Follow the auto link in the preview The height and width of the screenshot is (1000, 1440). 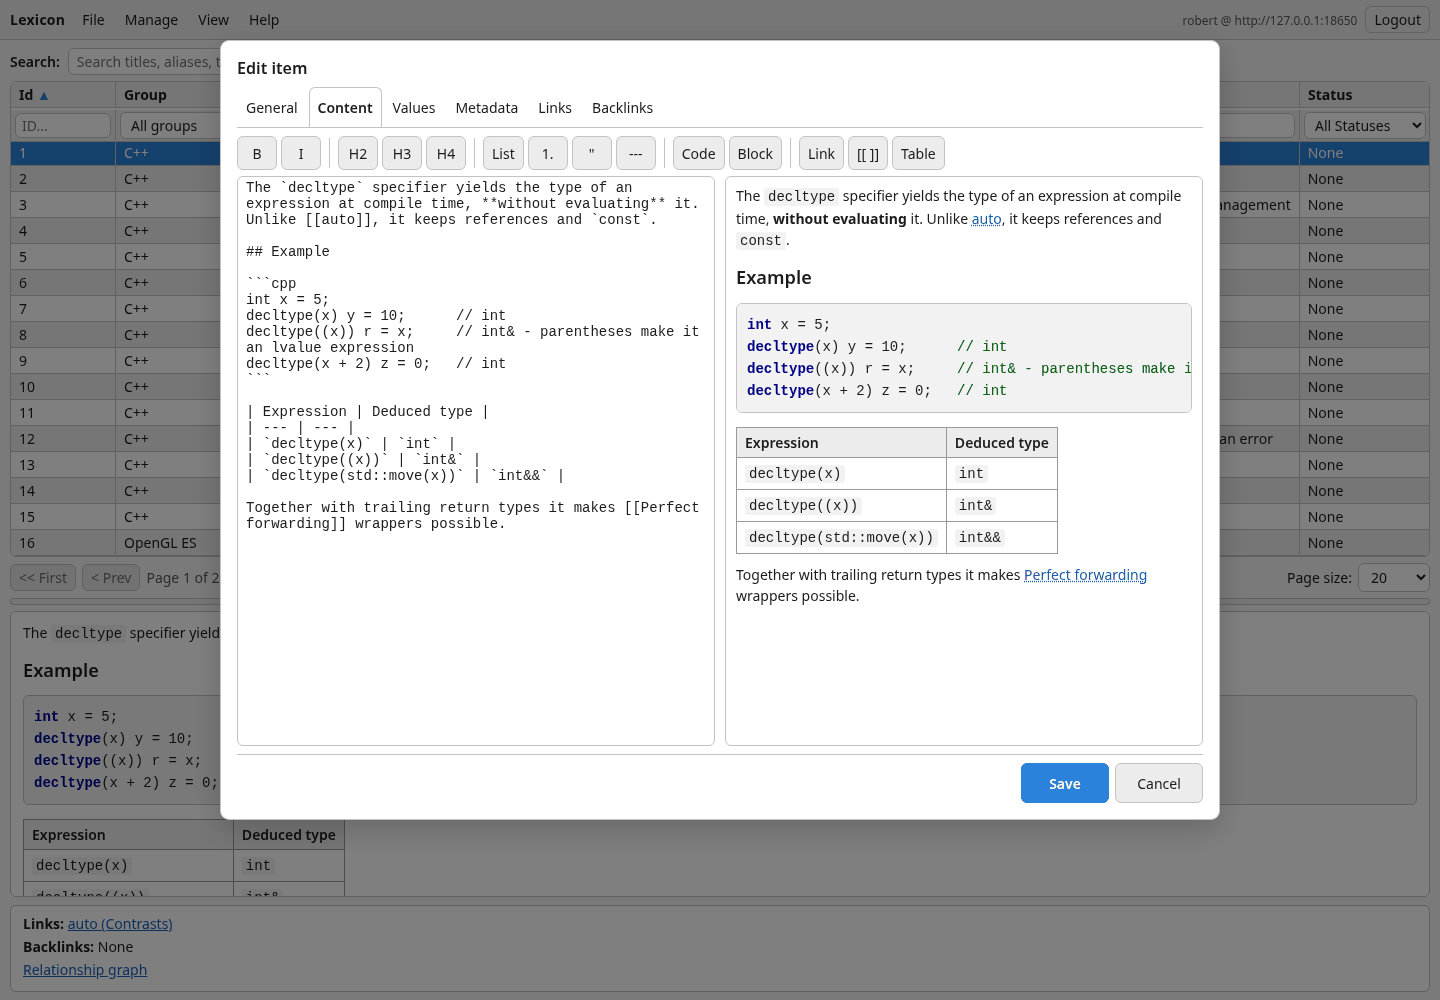[986, 219]
